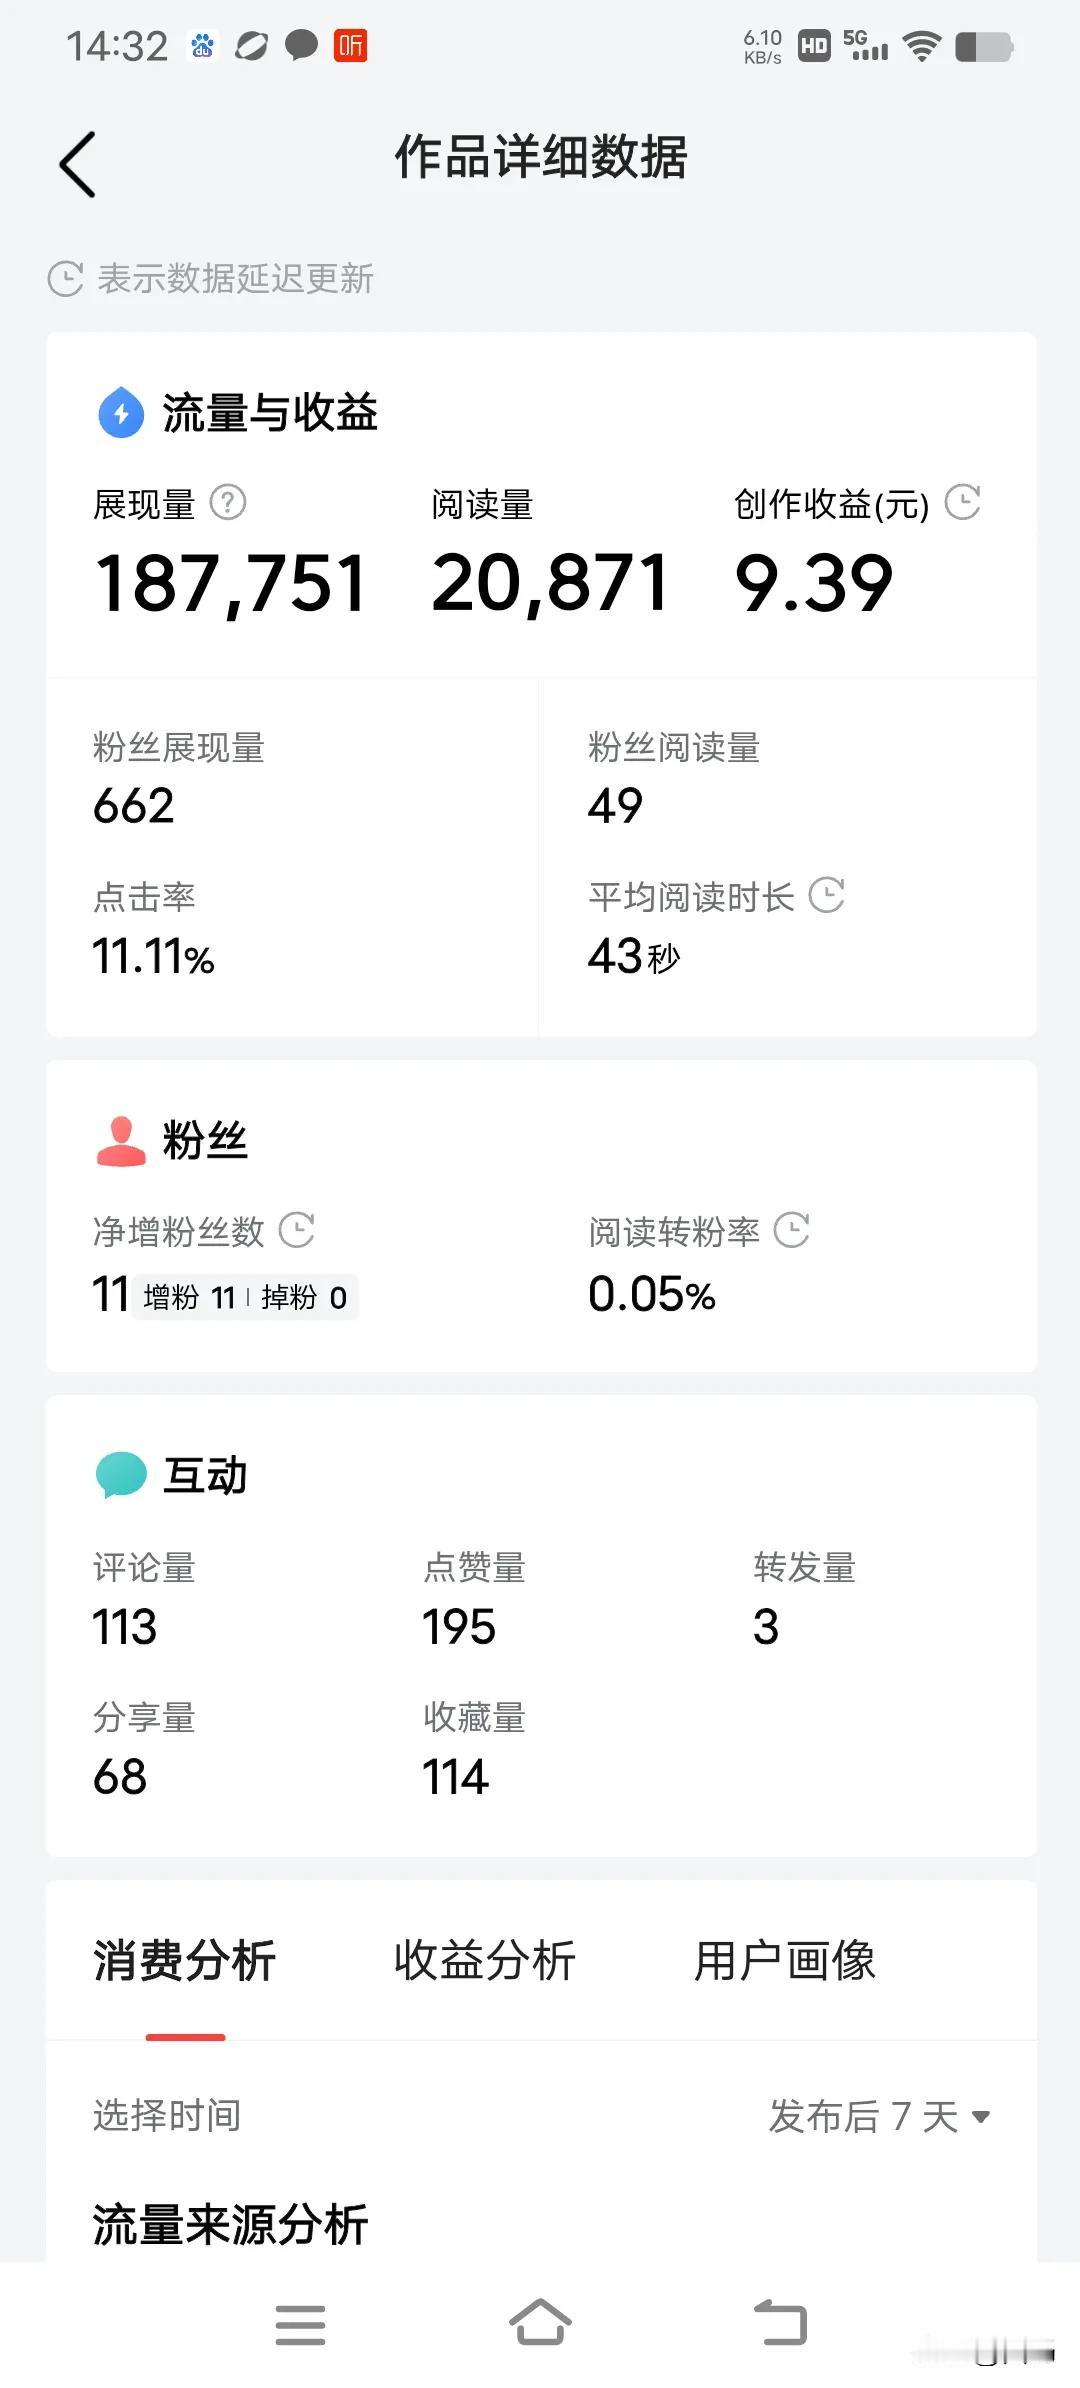
Task: Tap the 展现量 value 187,751
Action: point(231,584)
